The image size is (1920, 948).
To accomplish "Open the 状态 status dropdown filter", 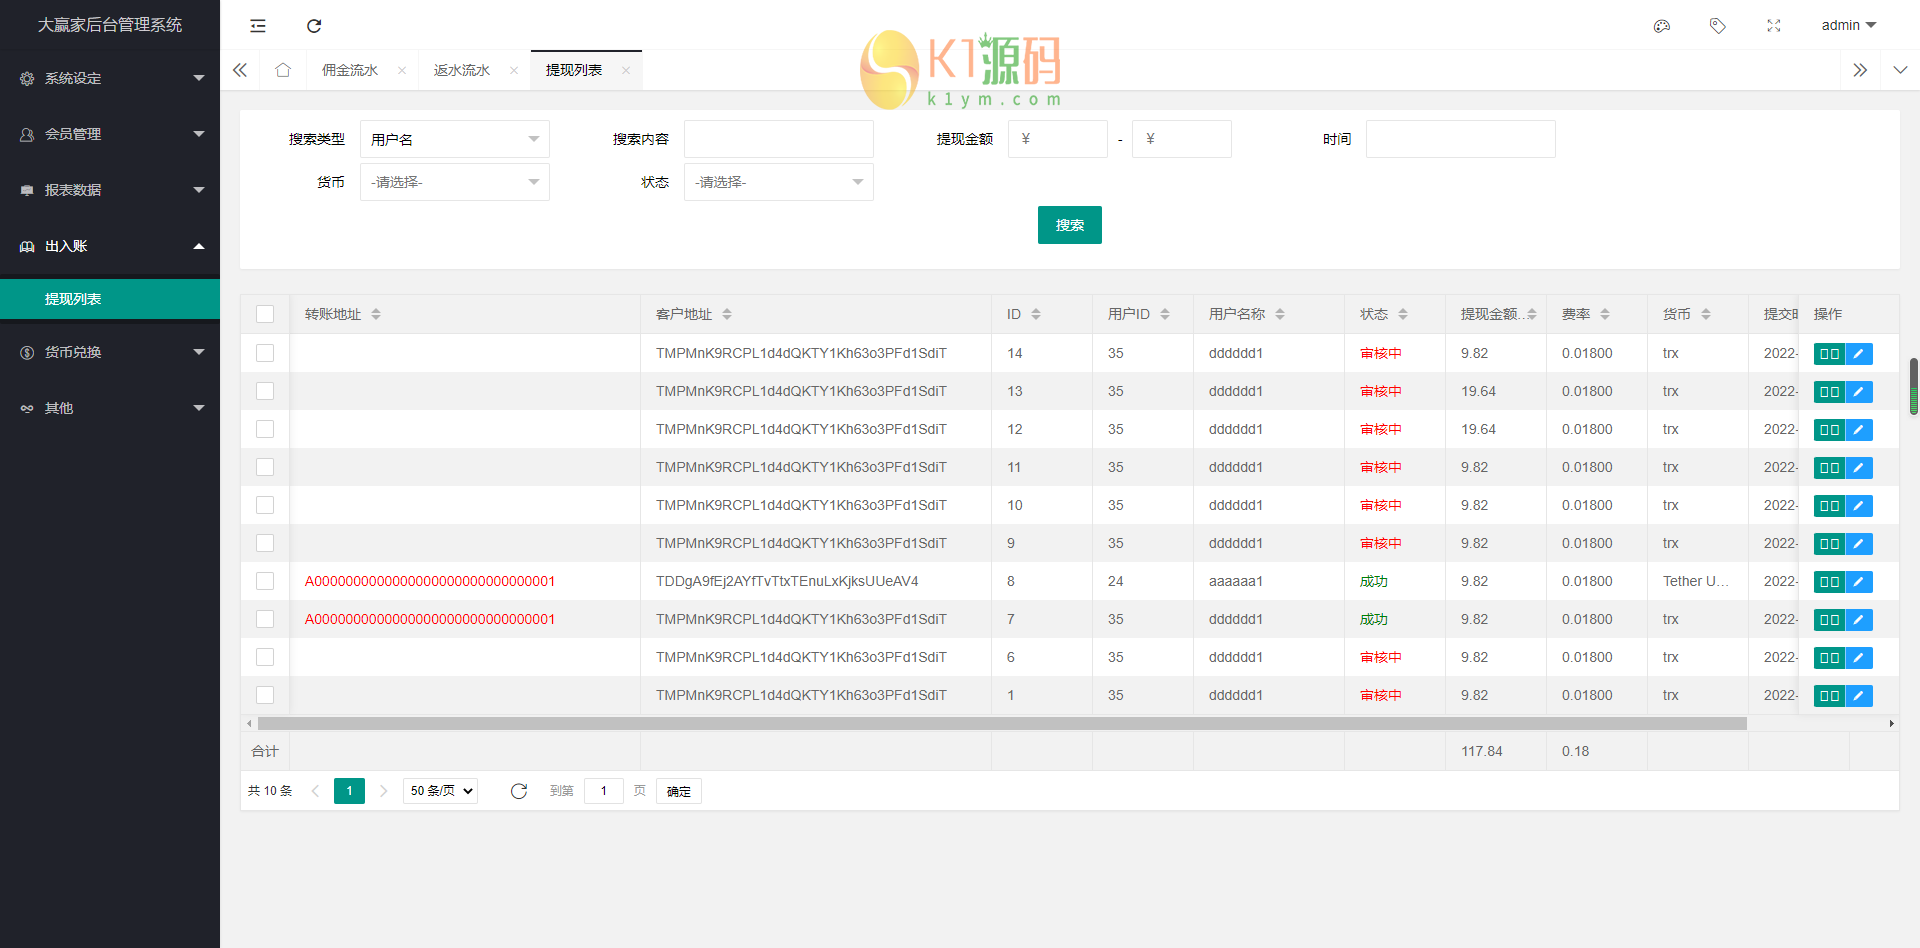I will pyautogui.click(x=778, y=182).
